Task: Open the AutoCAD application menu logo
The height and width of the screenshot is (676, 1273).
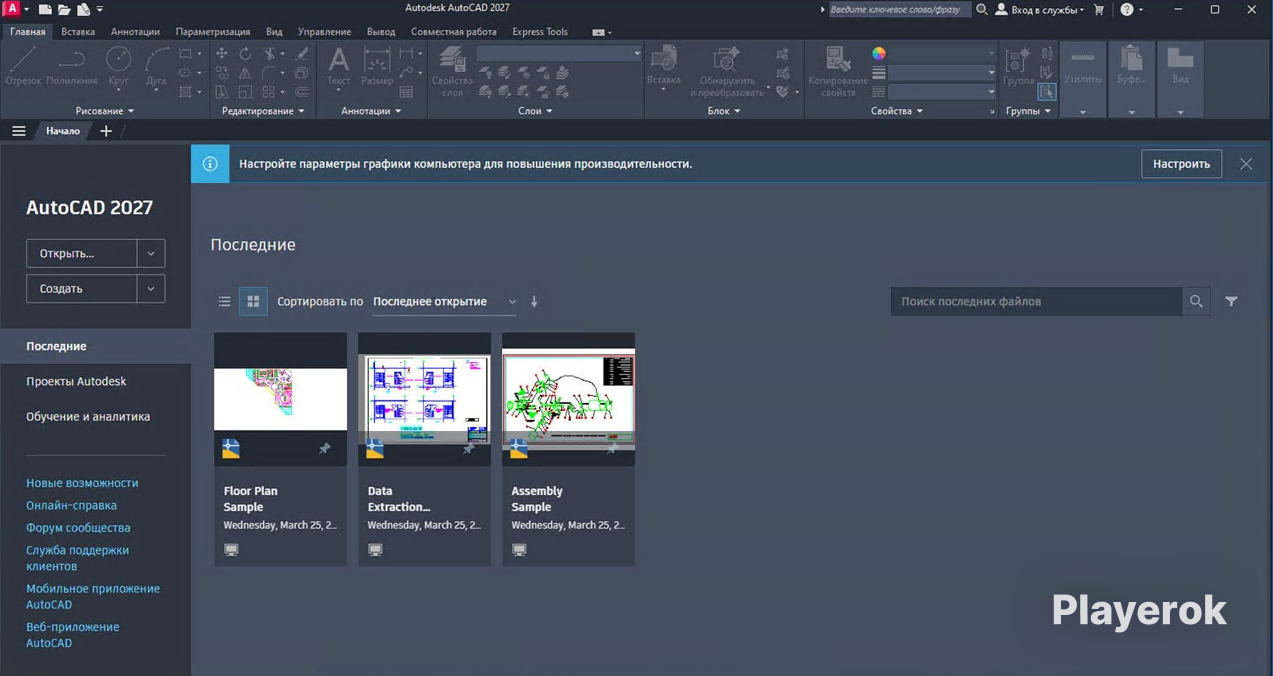Action: (x=12, y=9)
